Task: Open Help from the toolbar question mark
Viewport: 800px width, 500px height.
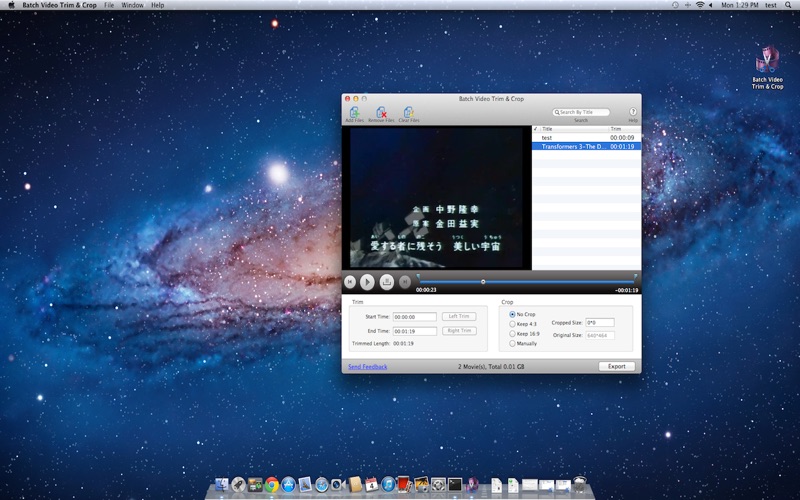Action: [x=633, y=112]
